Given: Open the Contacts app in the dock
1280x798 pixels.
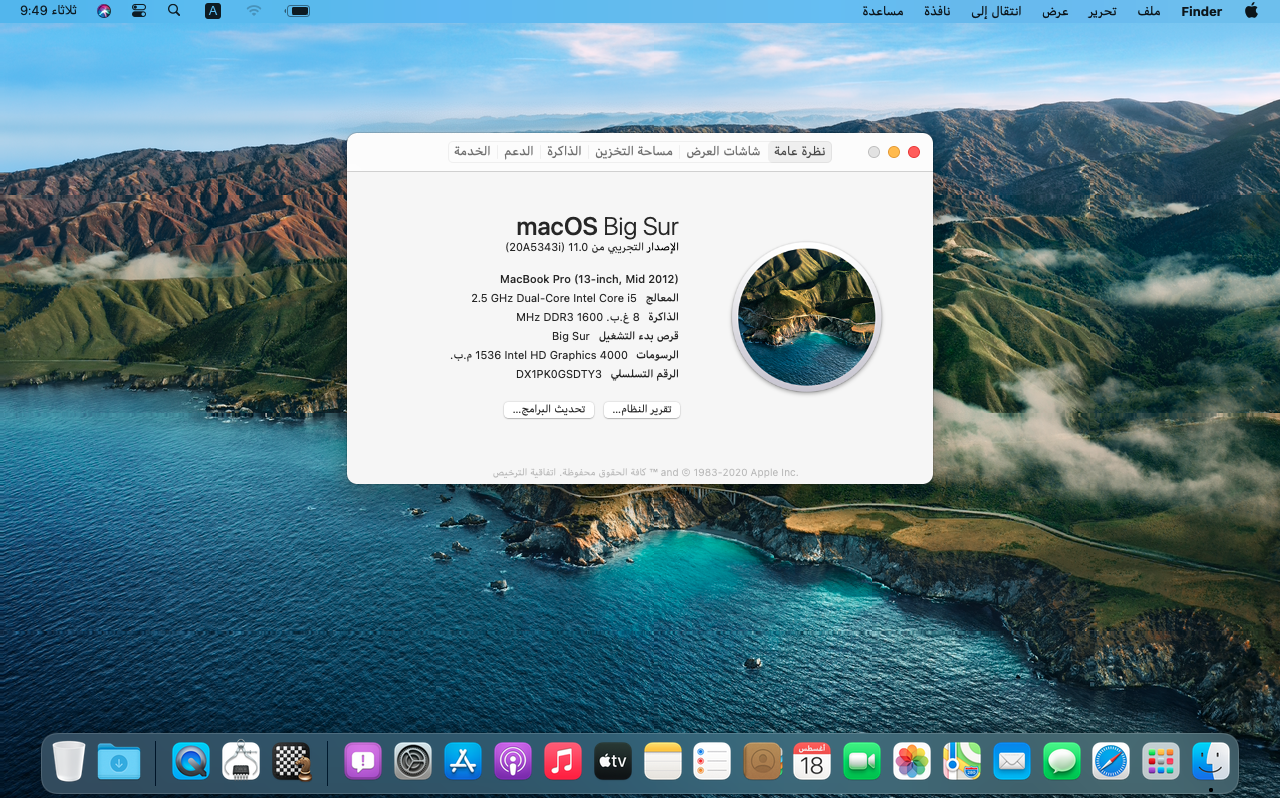Looking at the screenshot, I should [x=762, y=761].
